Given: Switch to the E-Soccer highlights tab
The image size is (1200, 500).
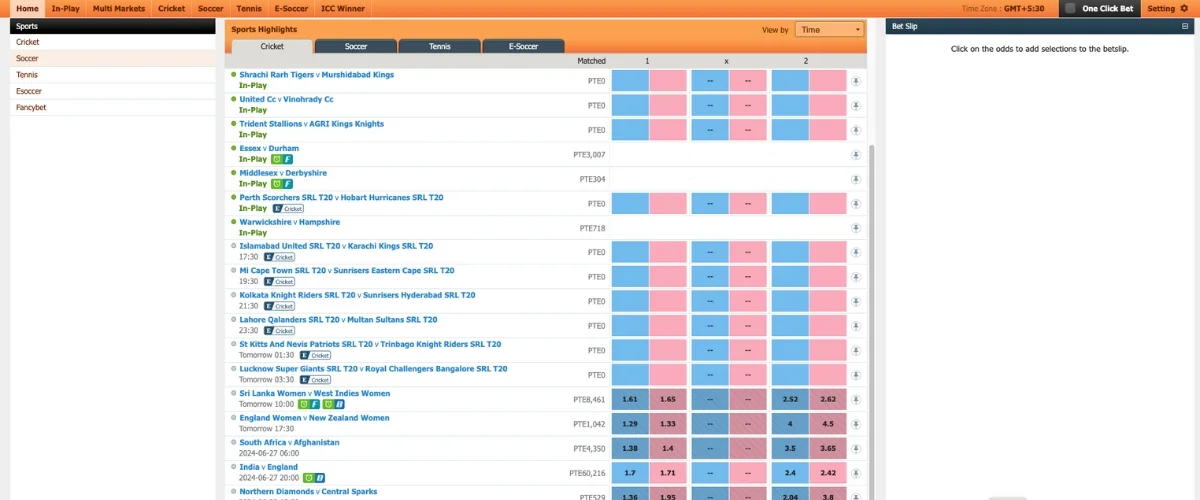Looking at the screenshot, I should [523, 46].
